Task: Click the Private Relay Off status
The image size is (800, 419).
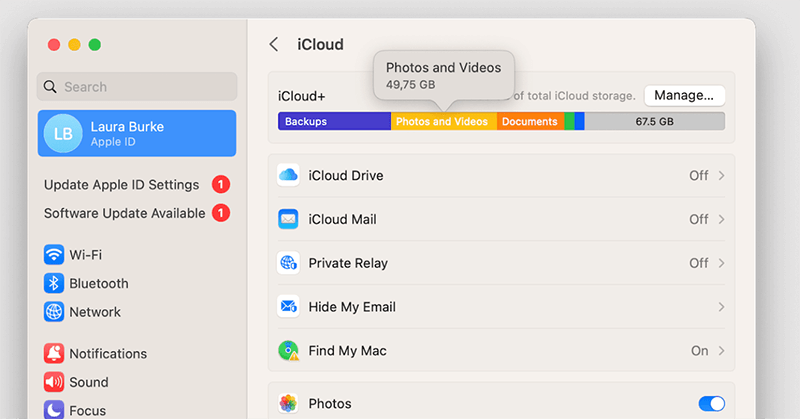Action: [x=698, y=263]
